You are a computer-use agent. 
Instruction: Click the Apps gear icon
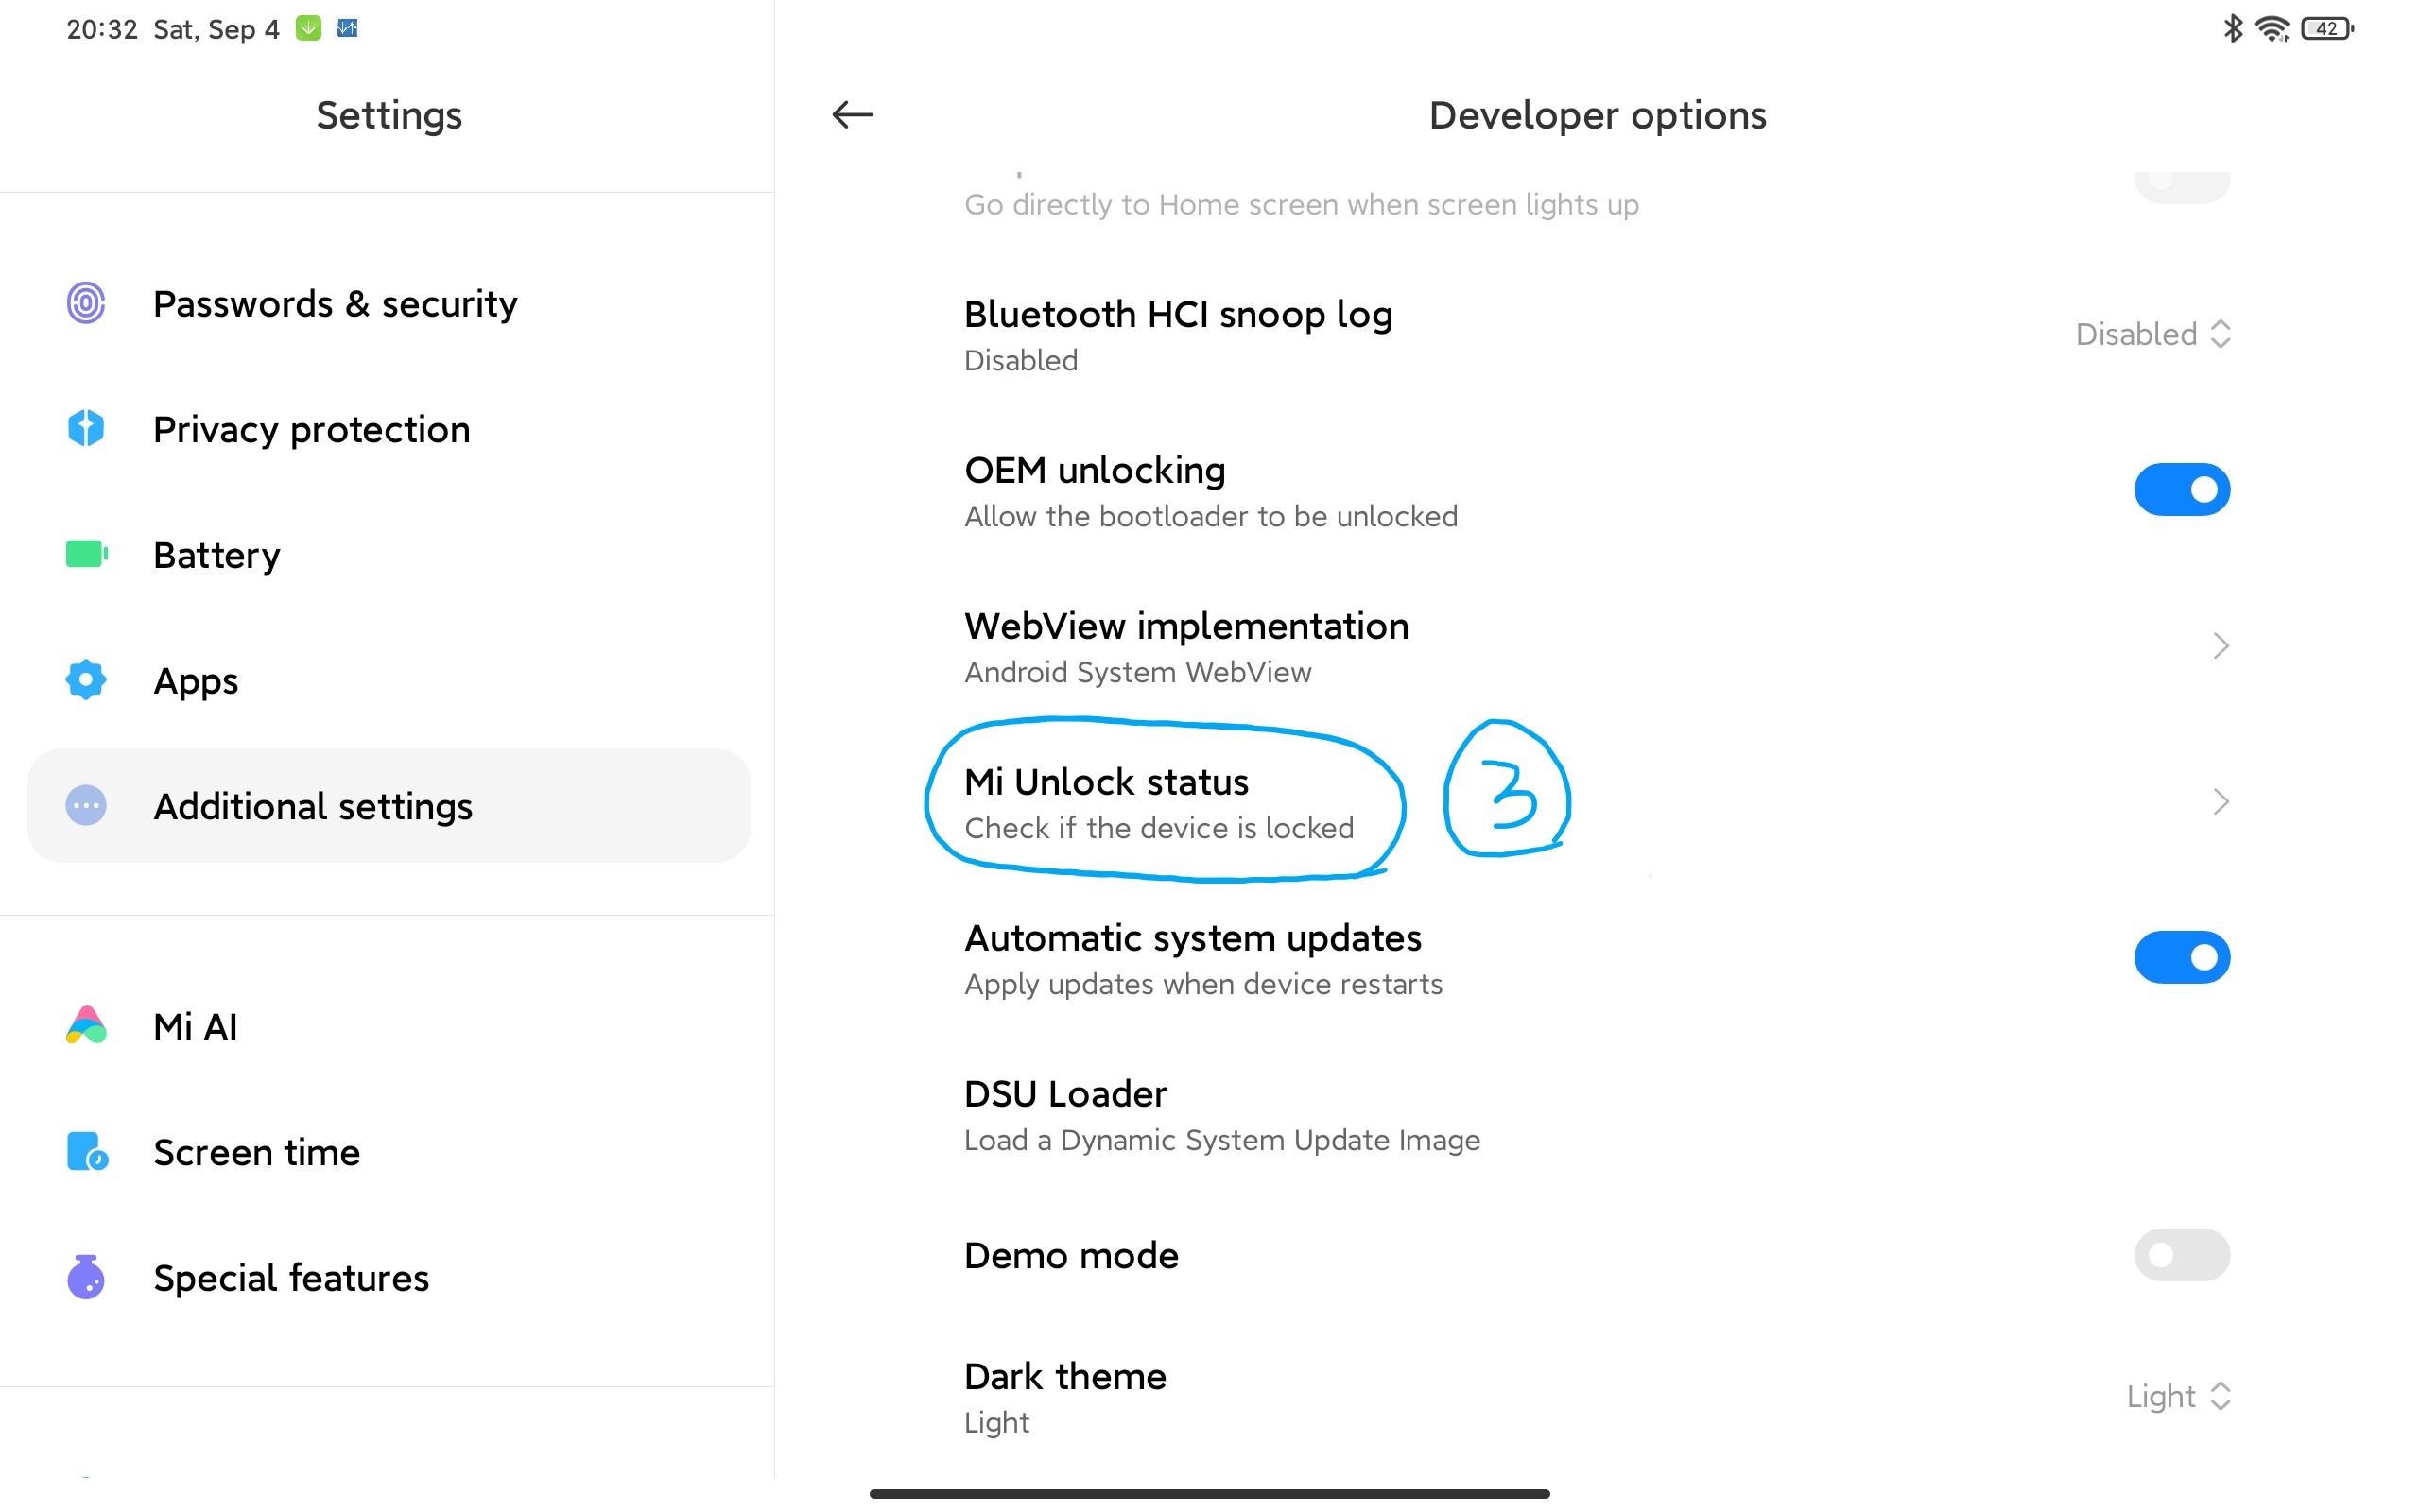pyautogui.click(x=86, y=680)
